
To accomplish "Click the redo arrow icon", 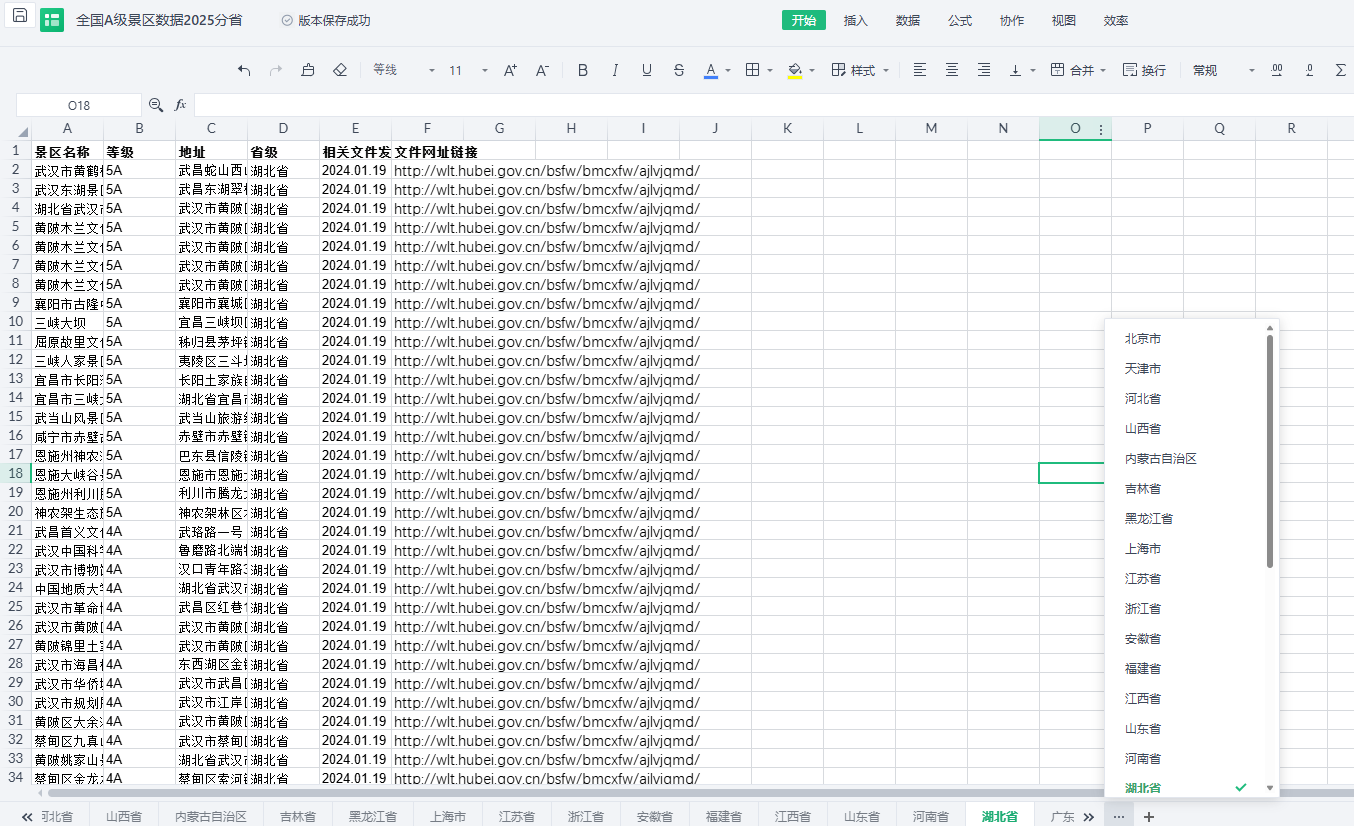I will point(276,70).
